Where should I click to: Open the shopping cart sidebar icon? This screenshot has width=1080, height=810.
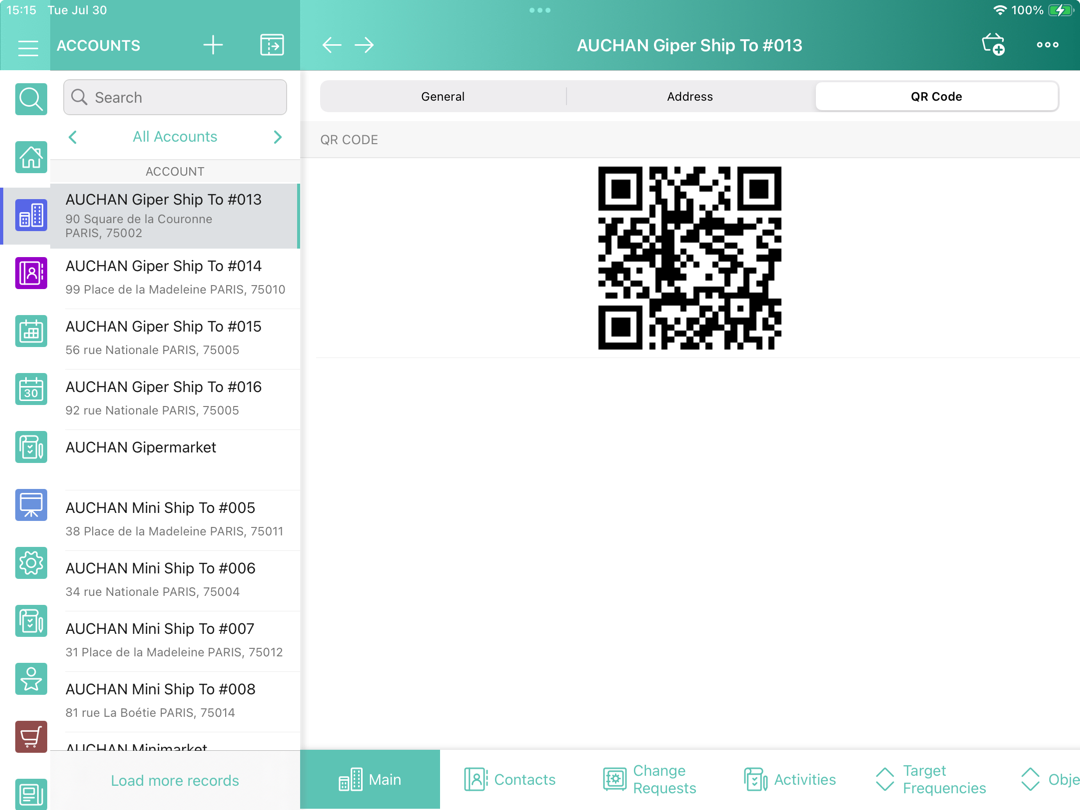[30, 736]
